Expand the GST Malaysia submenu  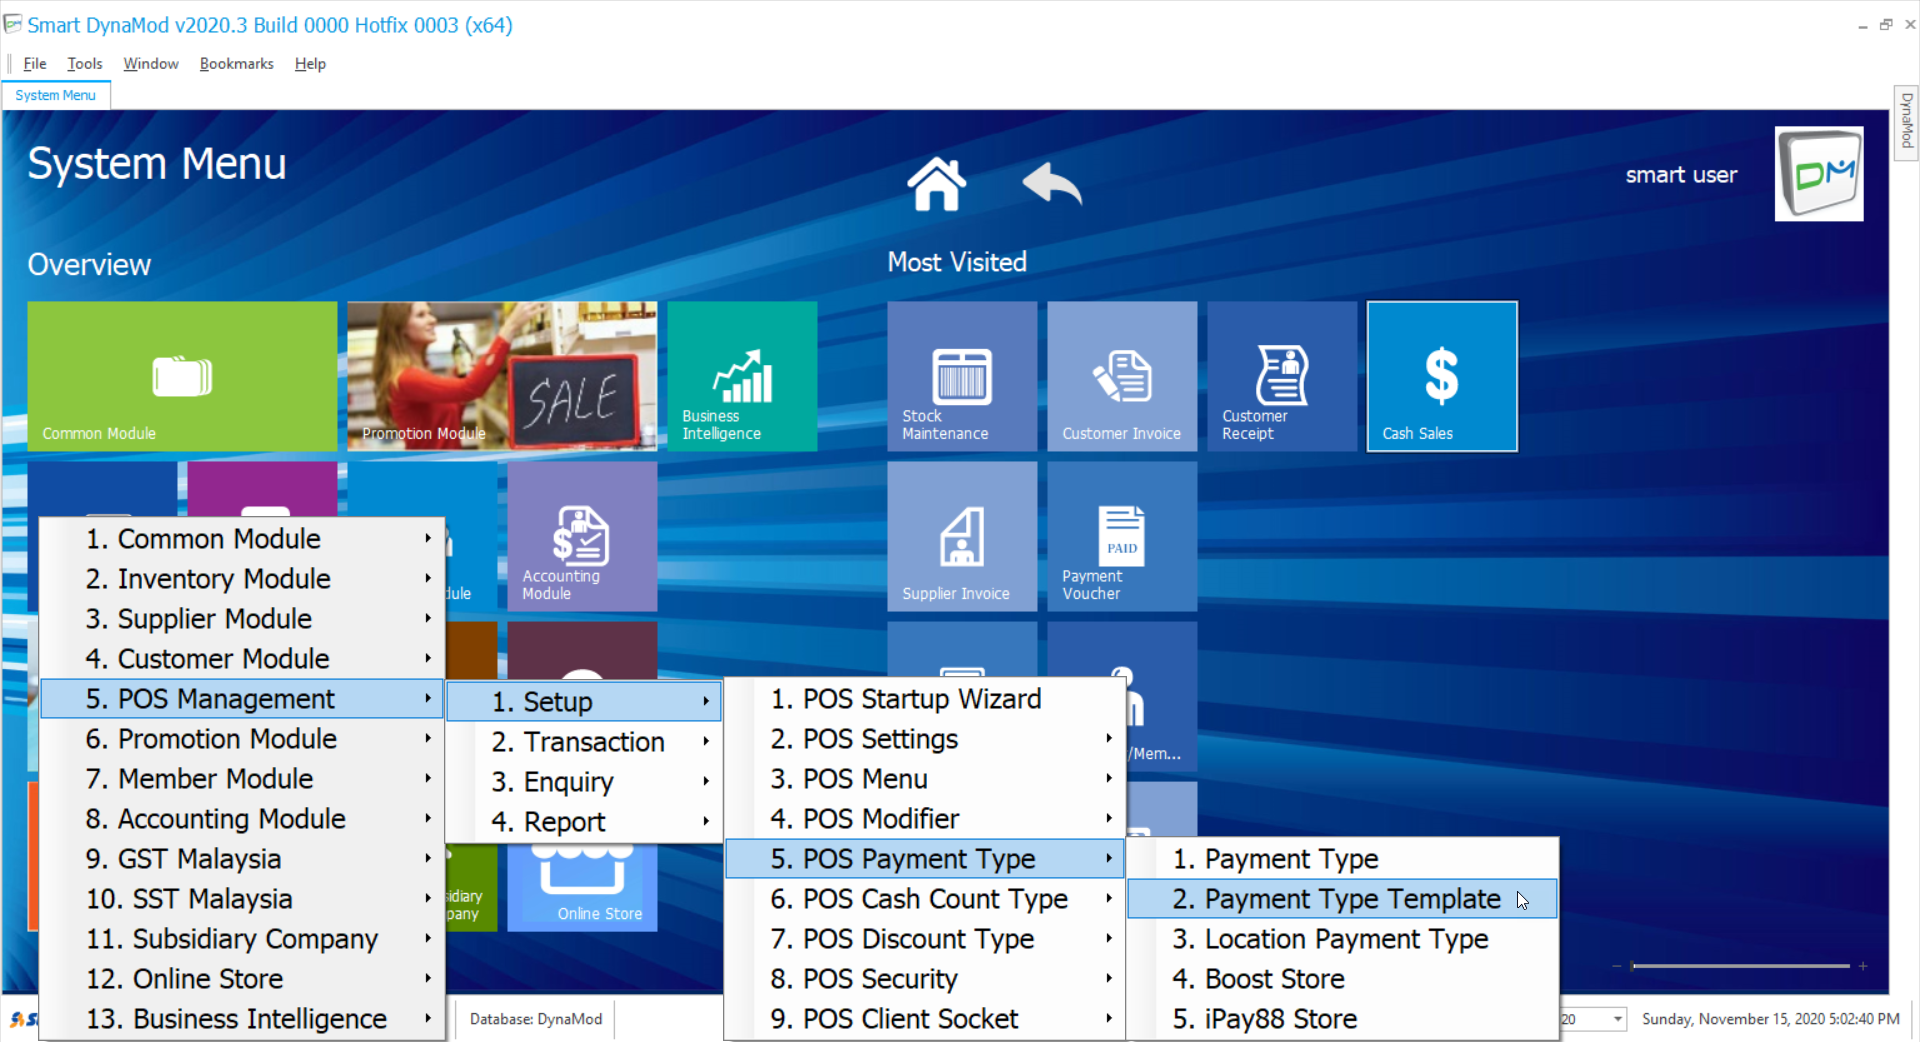coord(242,858)
